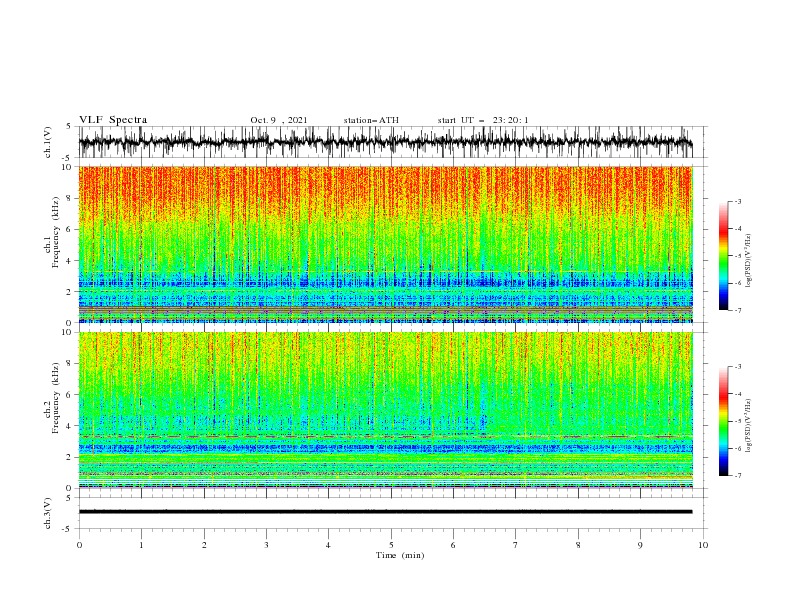Click the '3' tick on the time axis

pos(266,545)
